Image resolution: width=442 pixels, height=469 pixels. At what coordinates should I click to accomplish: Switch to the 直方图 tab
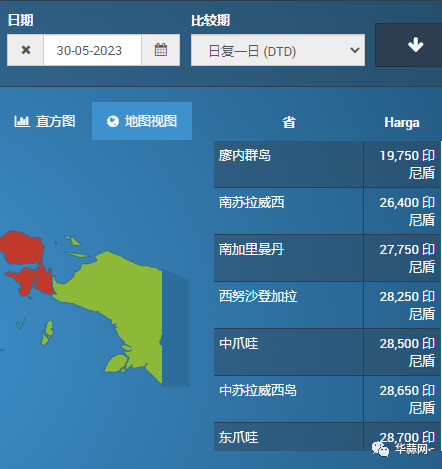45,121
